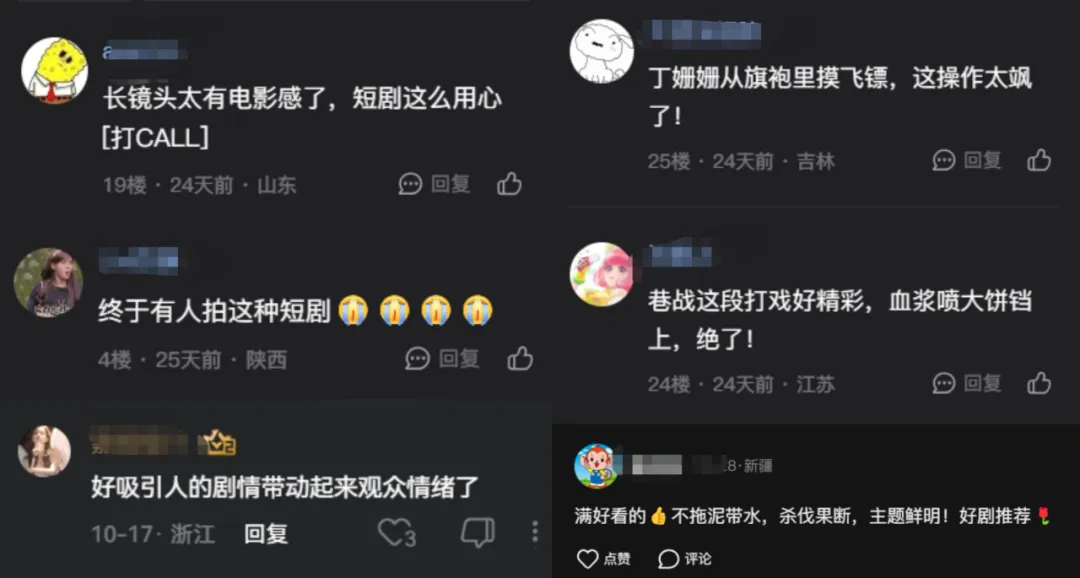Like the 19楼 comment about 长镜头
The image size is (1080, 578).
pyautogui.click(x=509, y=184)
